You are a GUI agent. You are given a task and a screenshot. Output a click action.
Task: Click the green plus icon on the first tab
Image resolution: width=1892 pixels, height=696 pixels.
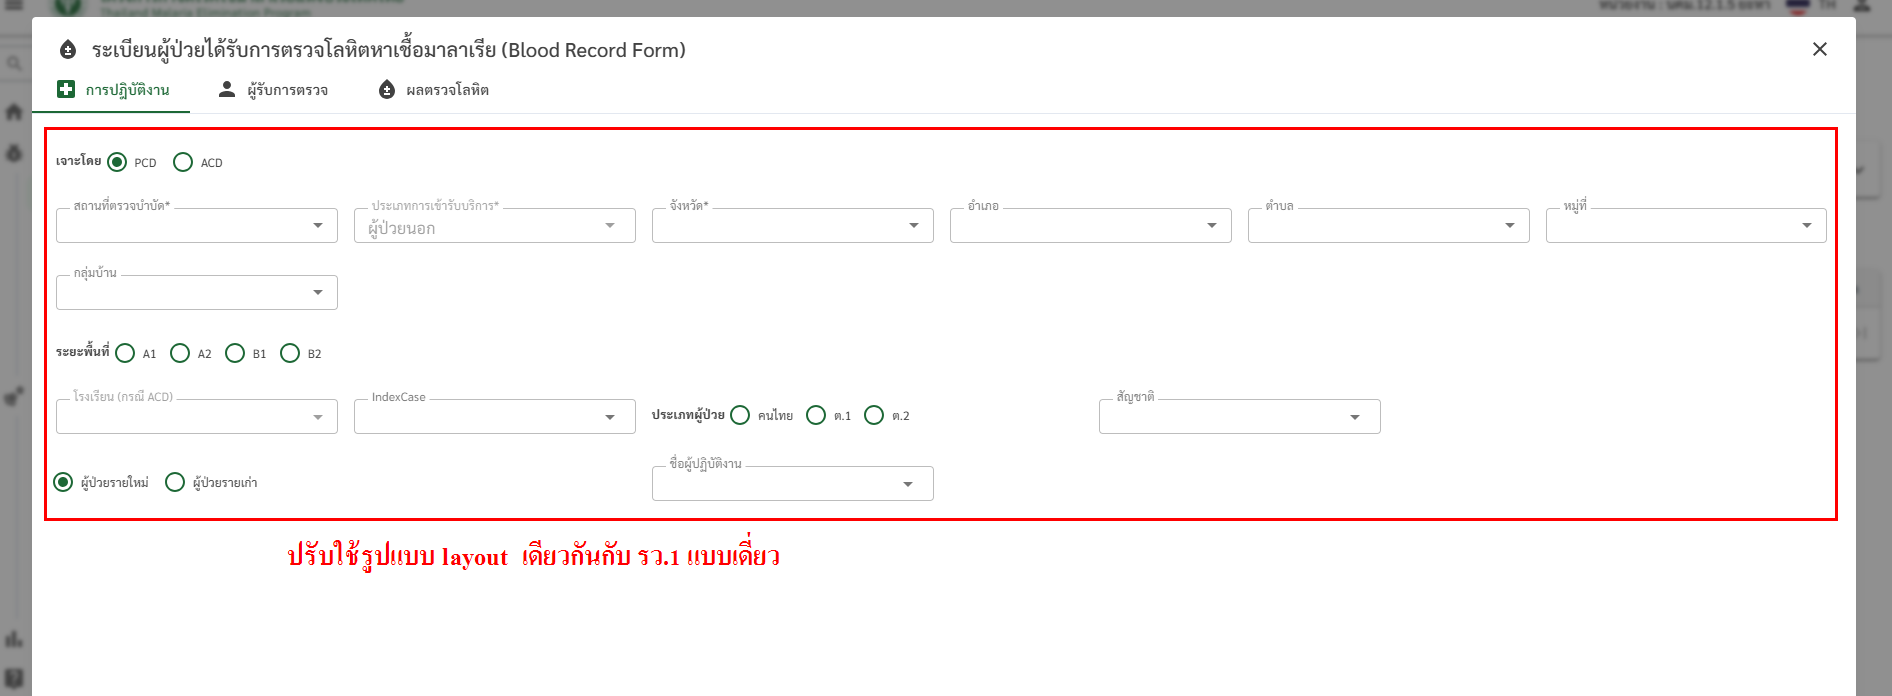pyautogui.click(x=66, y=89)
